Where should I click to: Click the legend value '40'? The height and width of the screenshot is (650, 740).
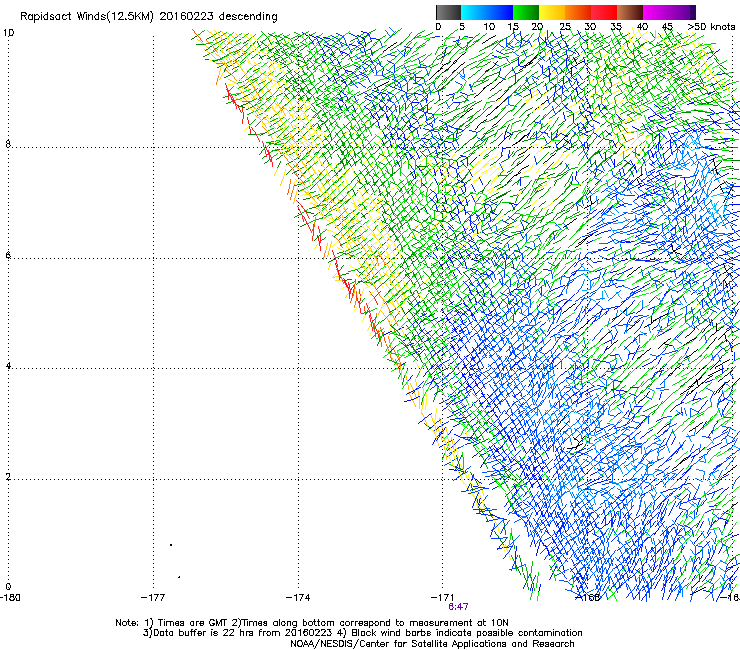(642, 26)
